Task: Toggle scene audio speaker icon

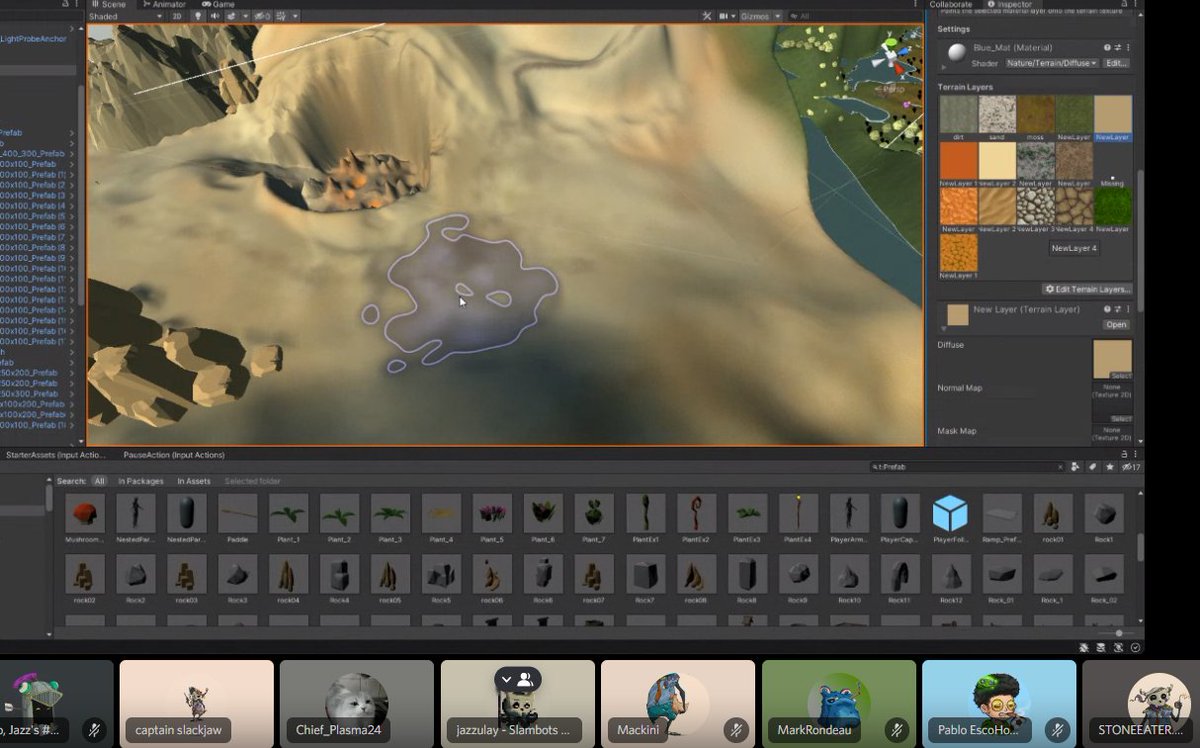Action: coord(216,16)
